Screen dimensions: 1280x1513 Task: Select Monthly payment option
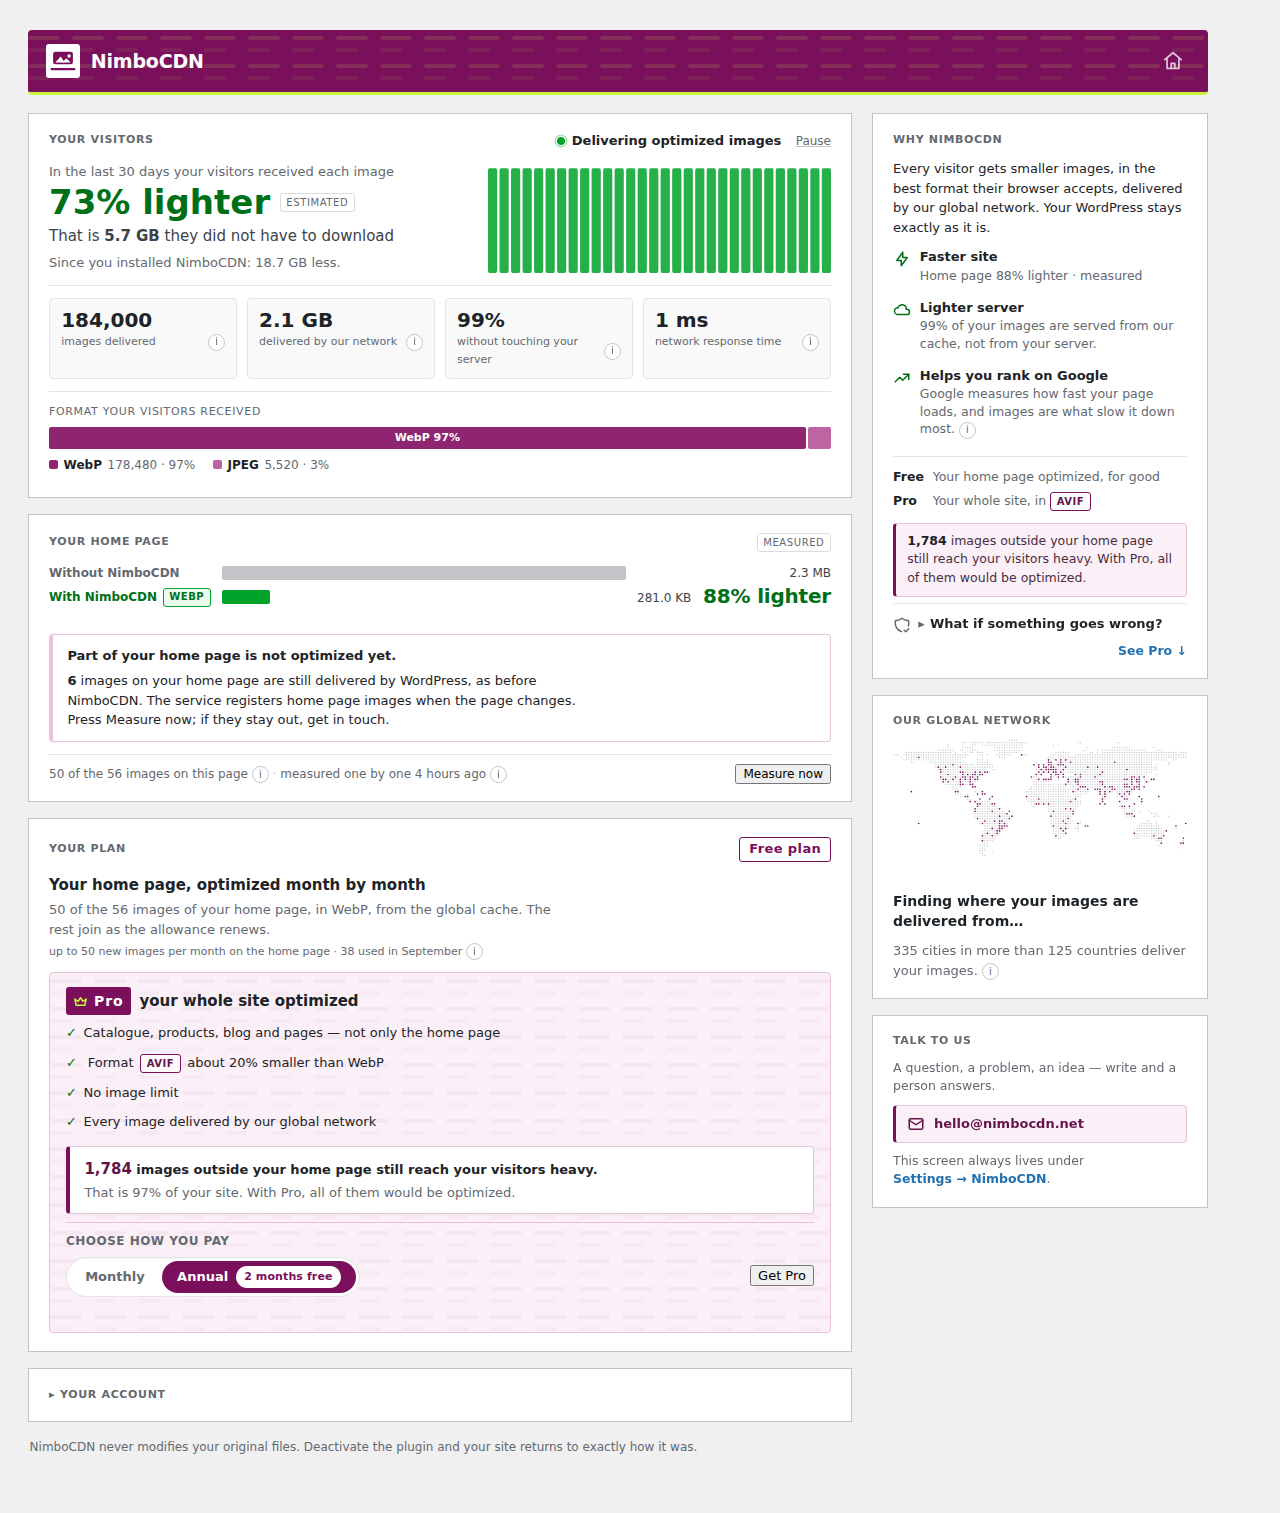115,1276
